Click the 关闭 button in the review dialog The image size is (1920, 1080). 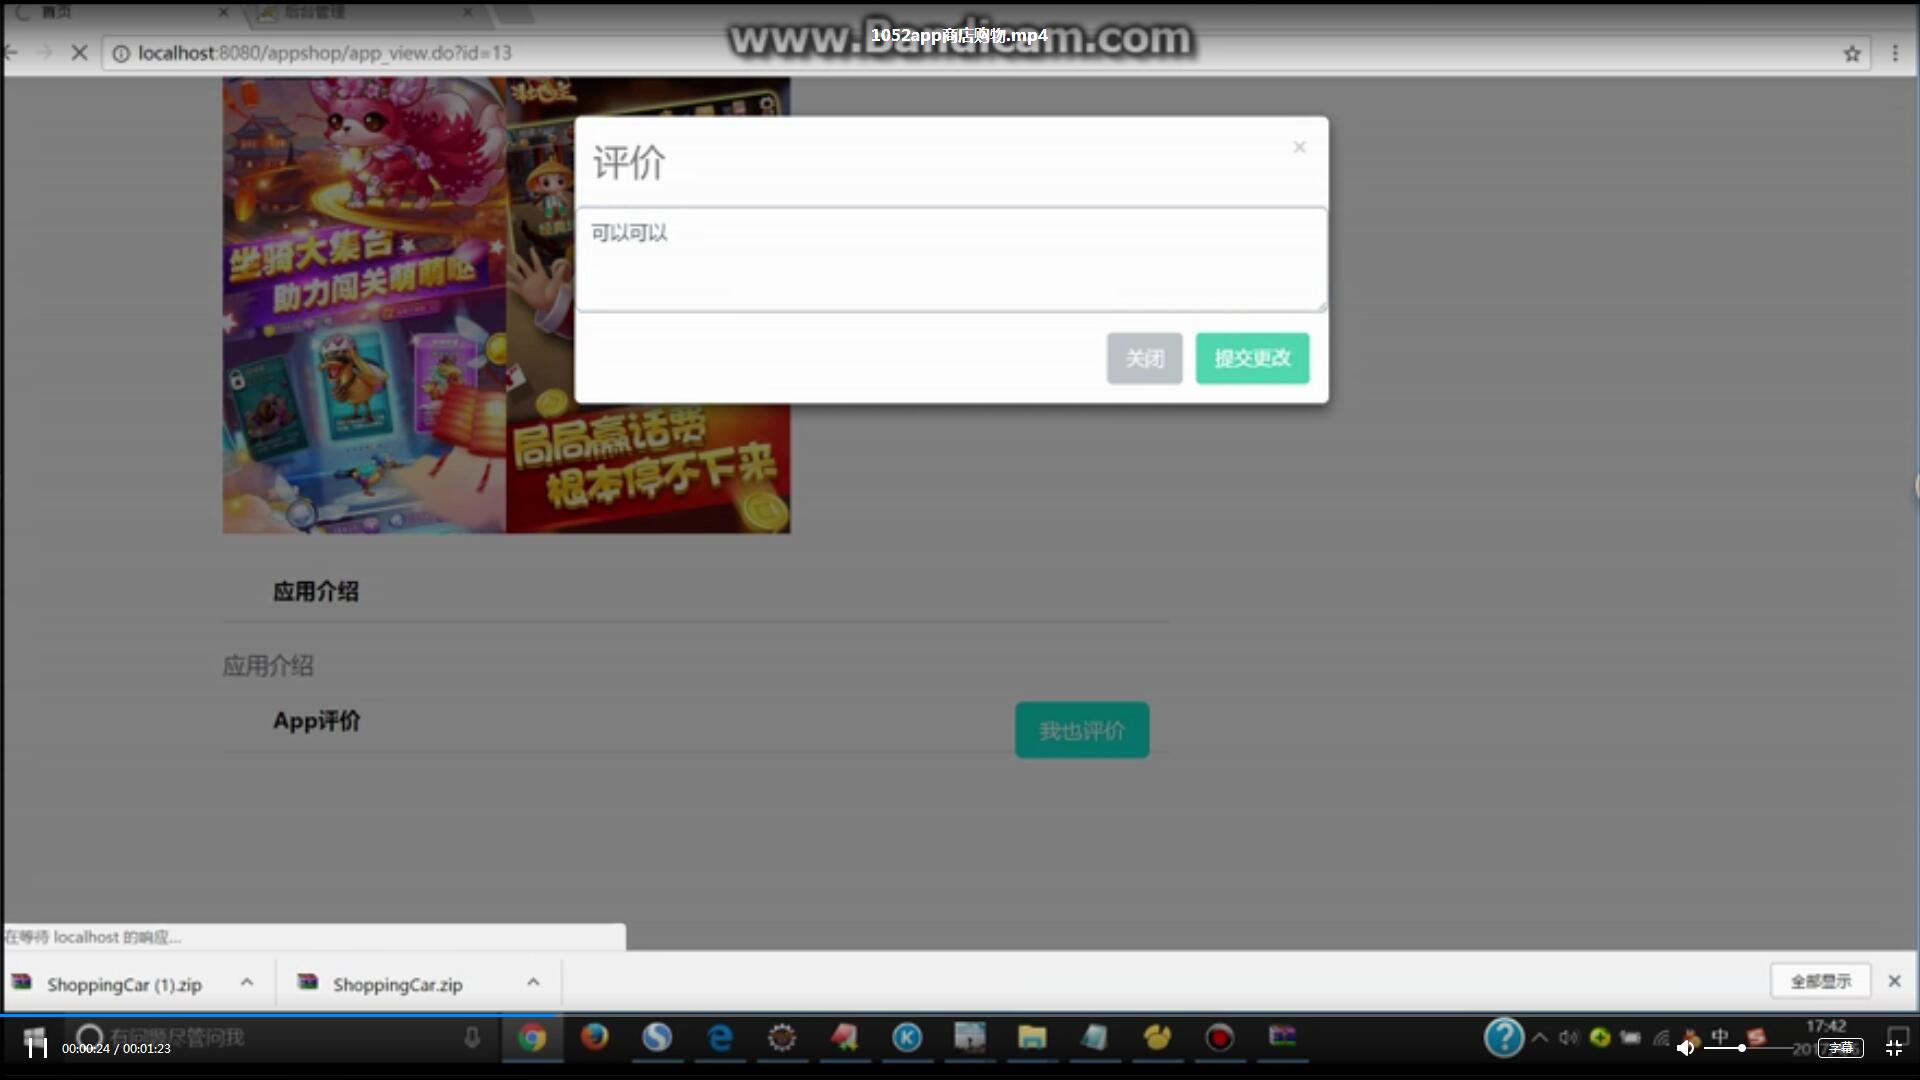tap(1144, 358)
